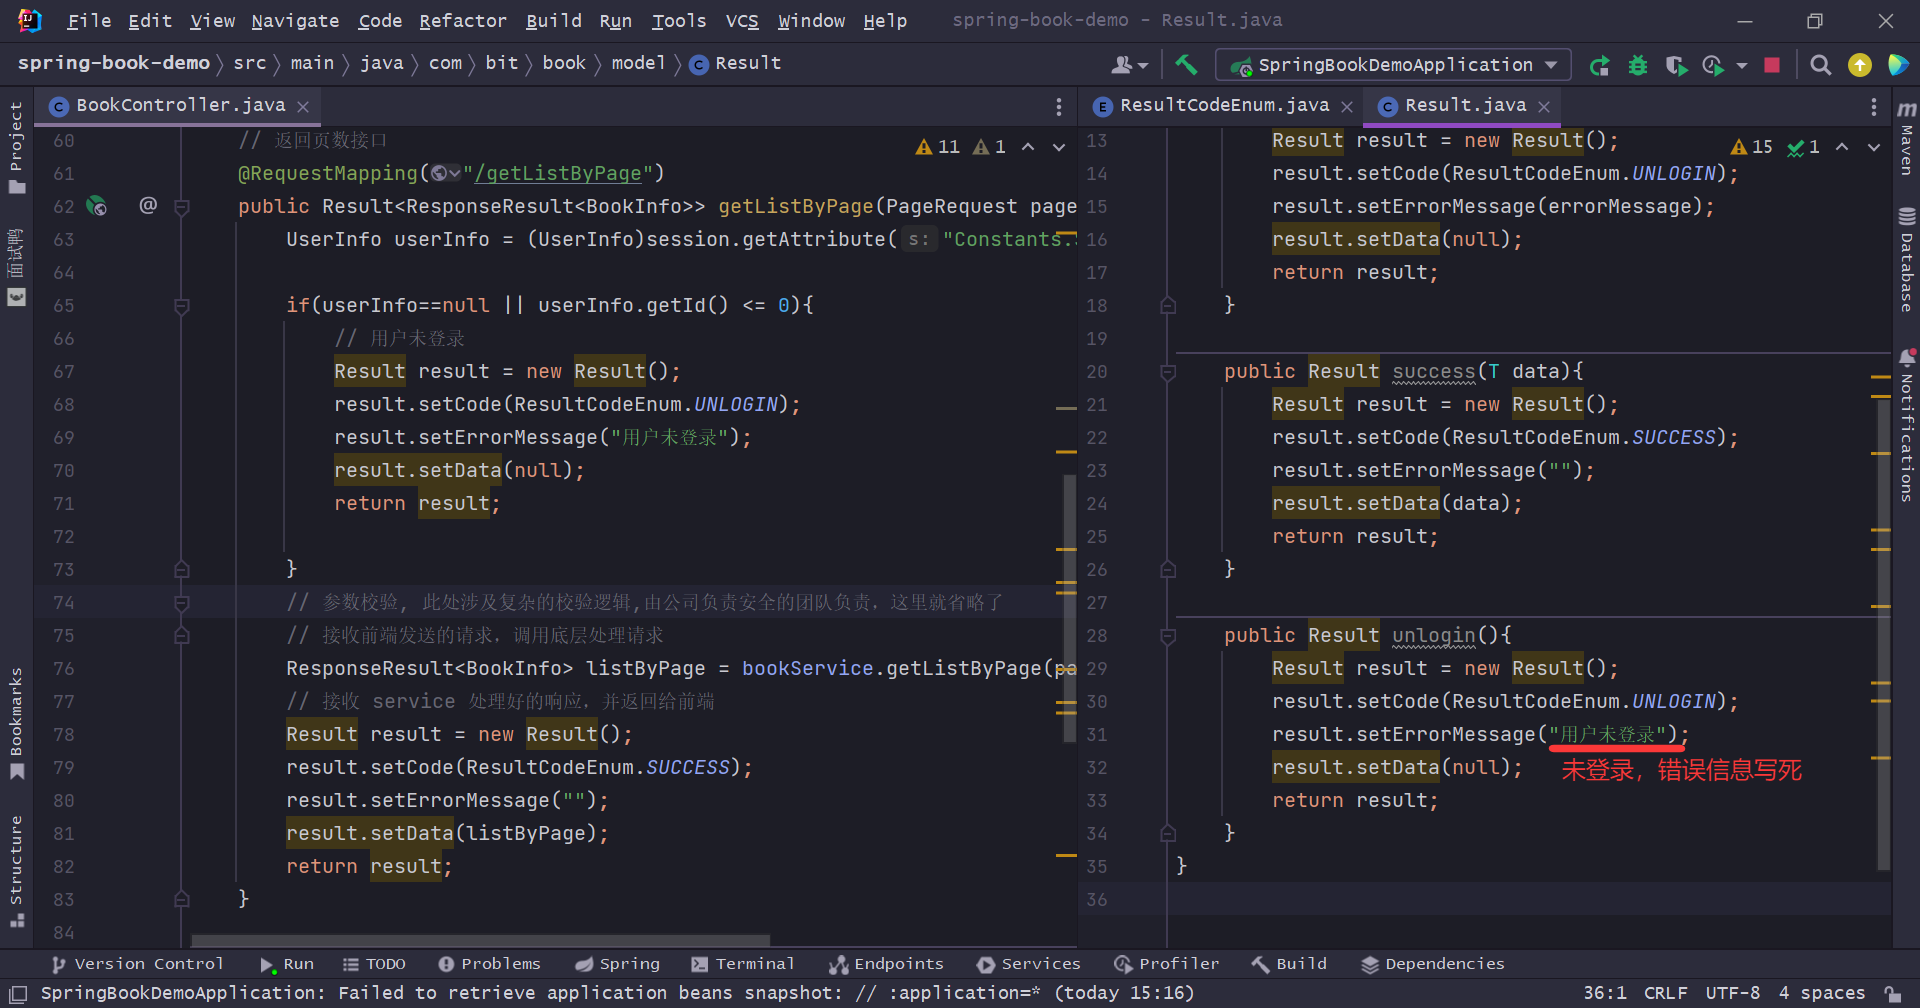Image resolution: width=1920 pixels, height=1008 pixels.
Task: Close the ResultCodeEnum.java tab
Action: pos(1347,106)
